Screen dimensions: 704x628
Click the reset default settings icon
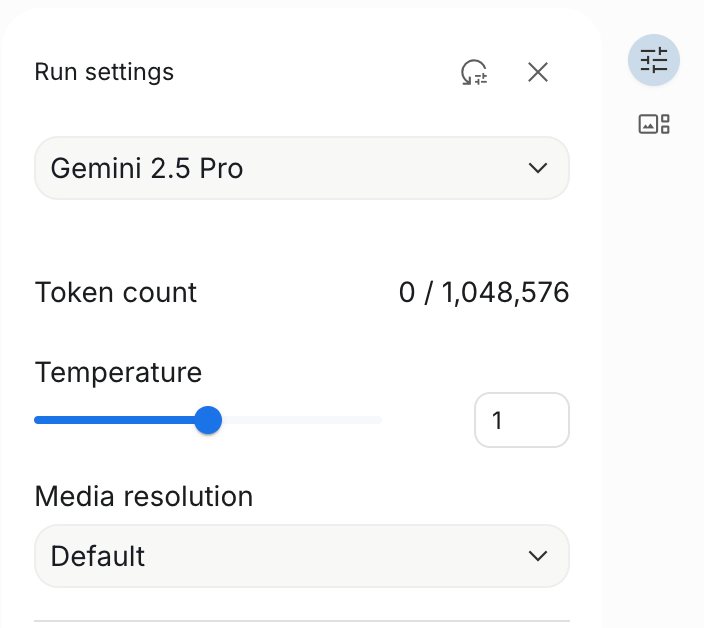click(x=474, y=72)
